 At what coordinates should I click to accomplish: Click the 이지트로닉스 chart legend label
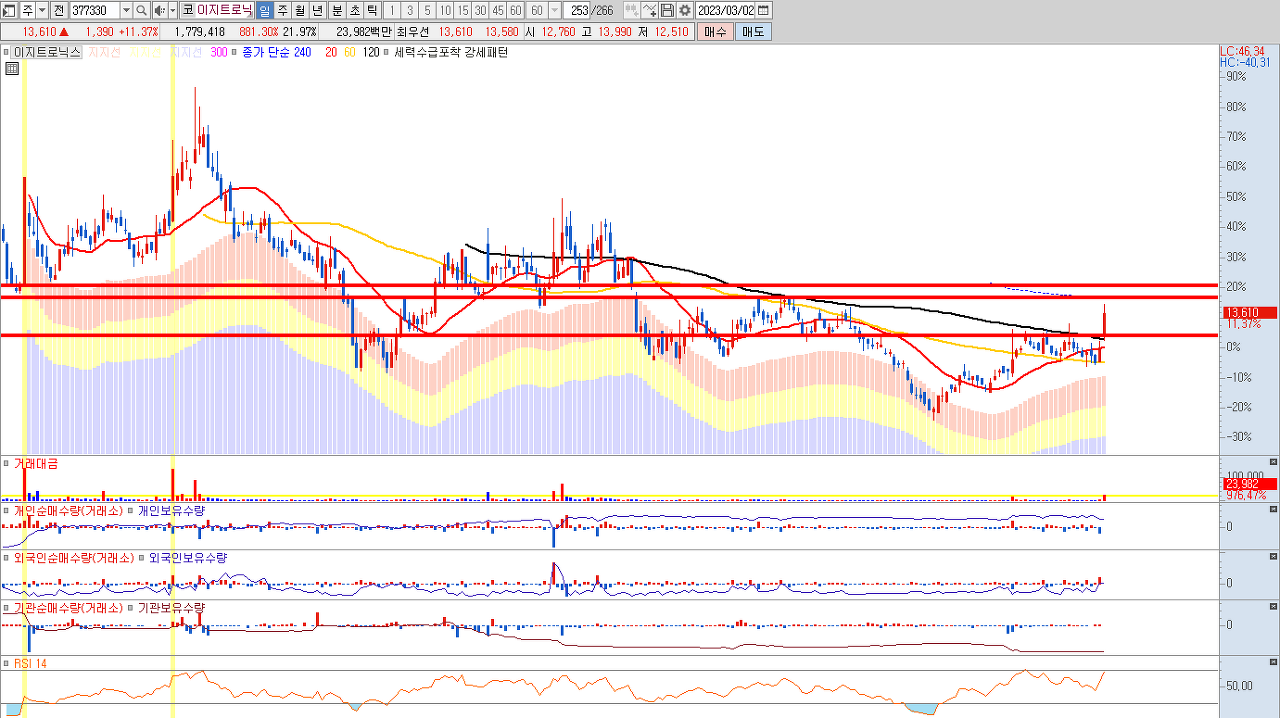click(x=46, y=52)
